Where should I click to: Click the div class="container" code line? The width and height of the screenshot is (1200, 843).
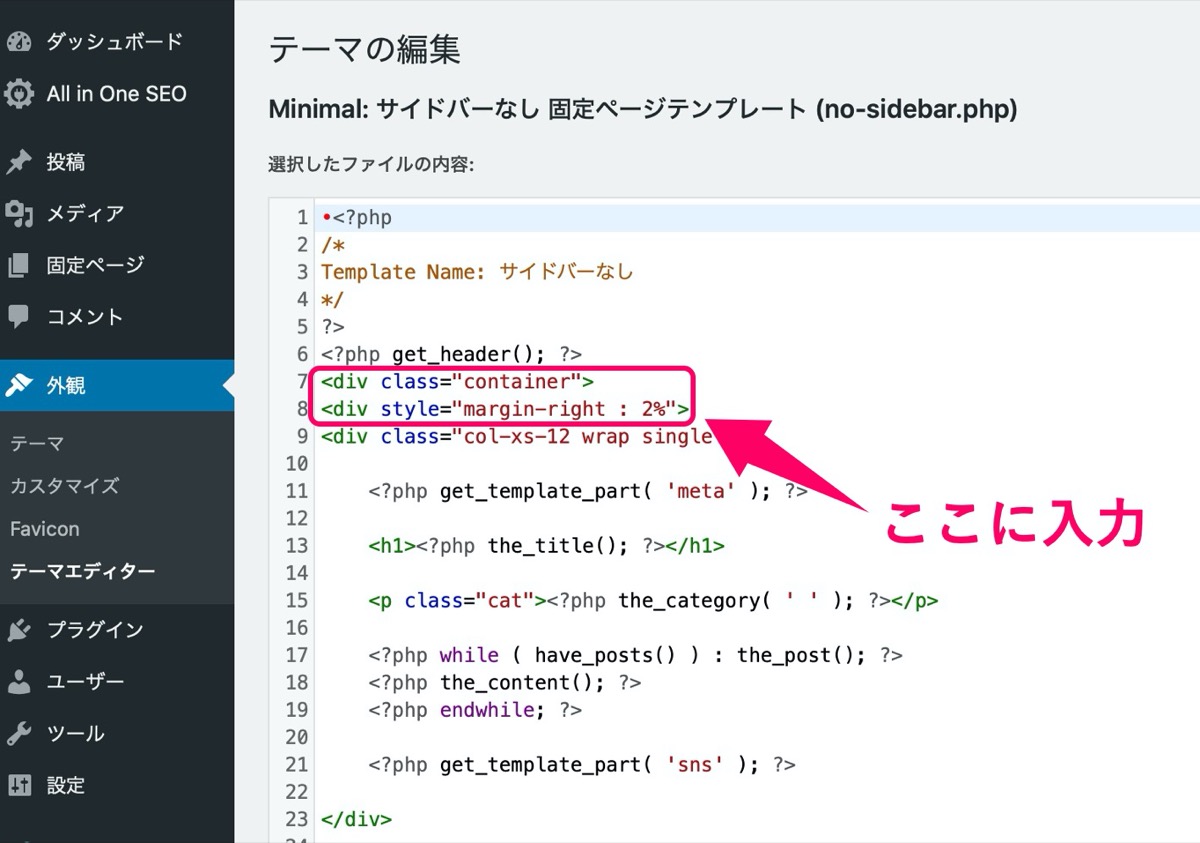(457, 381)
